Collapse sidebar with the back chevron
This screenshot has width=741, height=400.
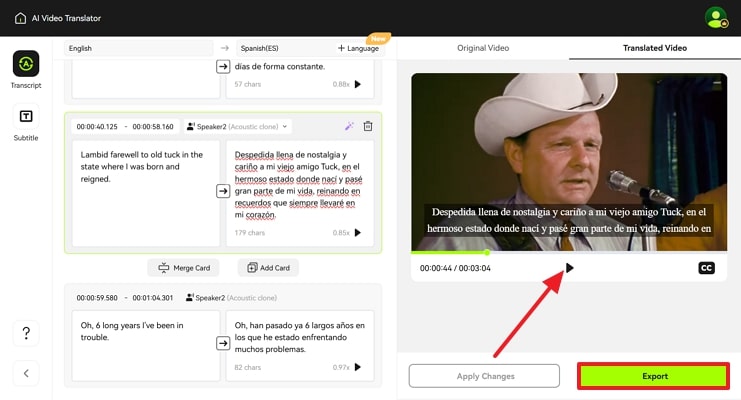(26, 373)
